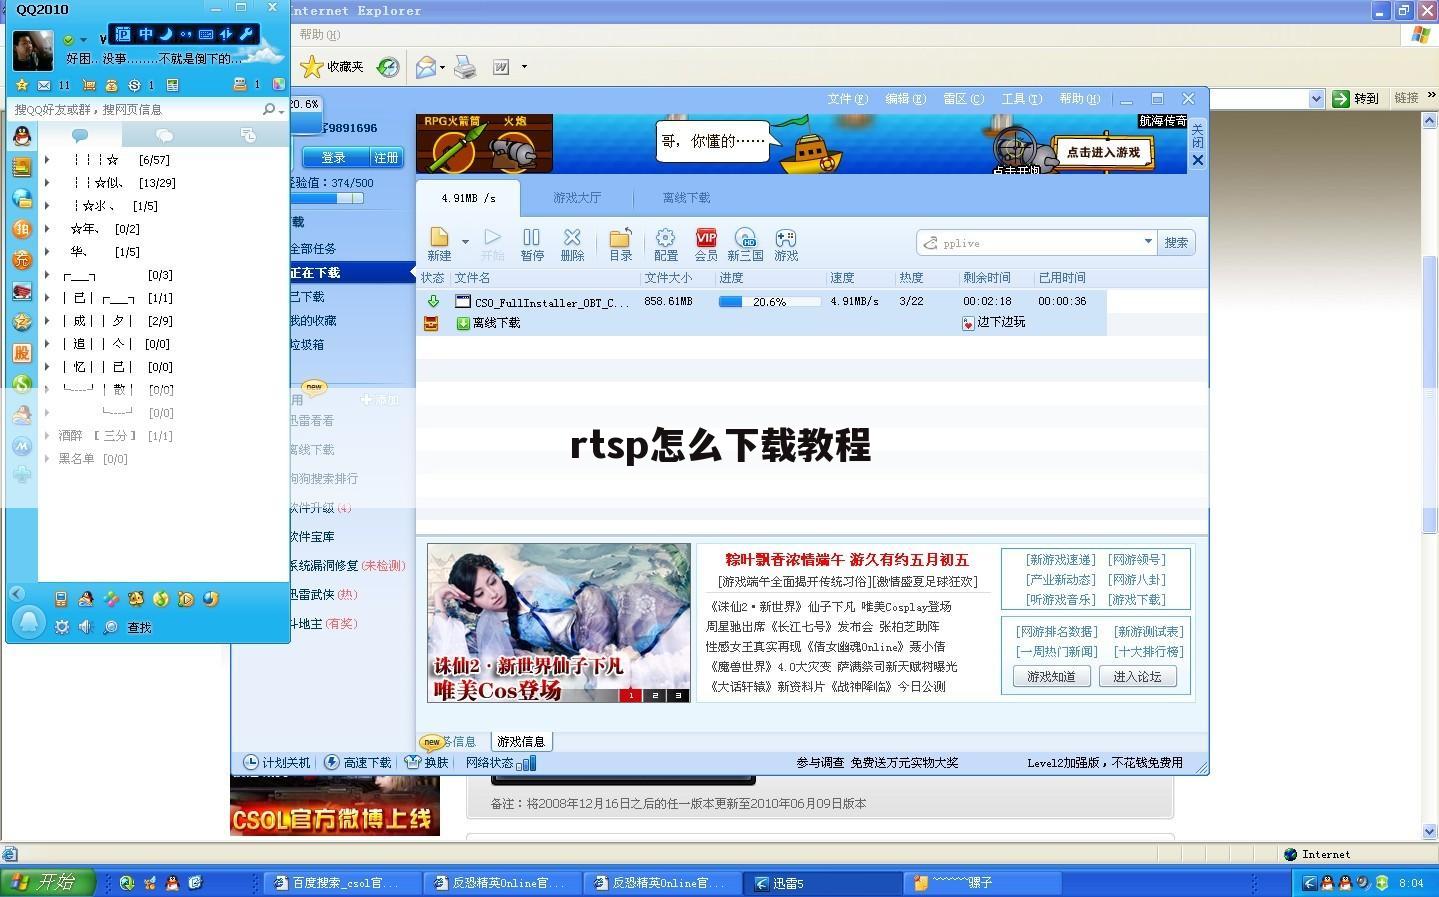Click the QQ system settings gear icon
This screenshot has width=1439, height=897.
(x=62, y=627)
